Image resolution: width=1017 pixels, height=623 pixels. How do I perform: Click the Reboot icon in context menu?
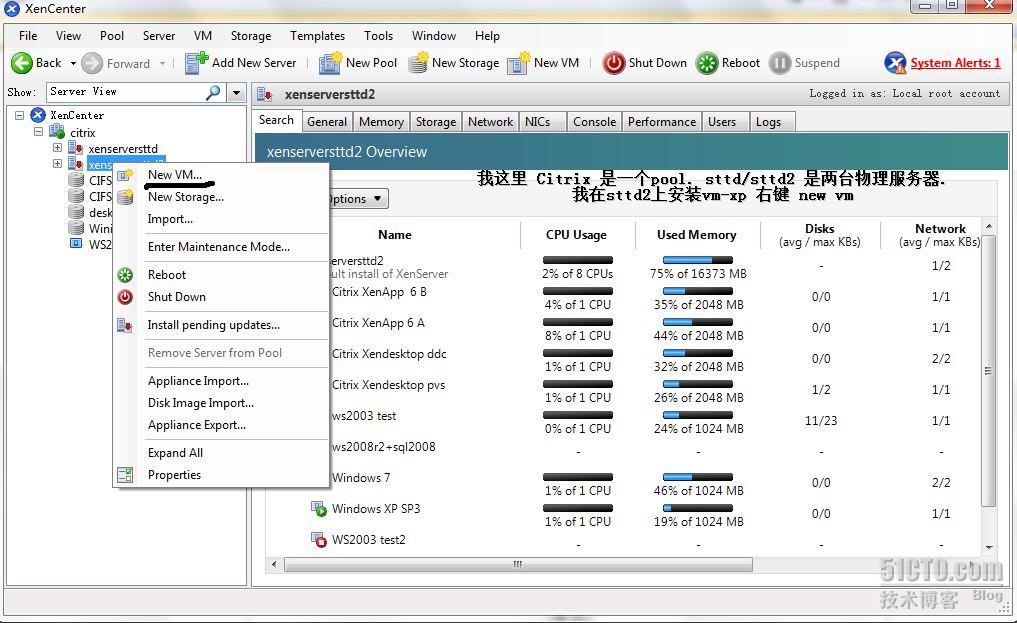[125, 275]
